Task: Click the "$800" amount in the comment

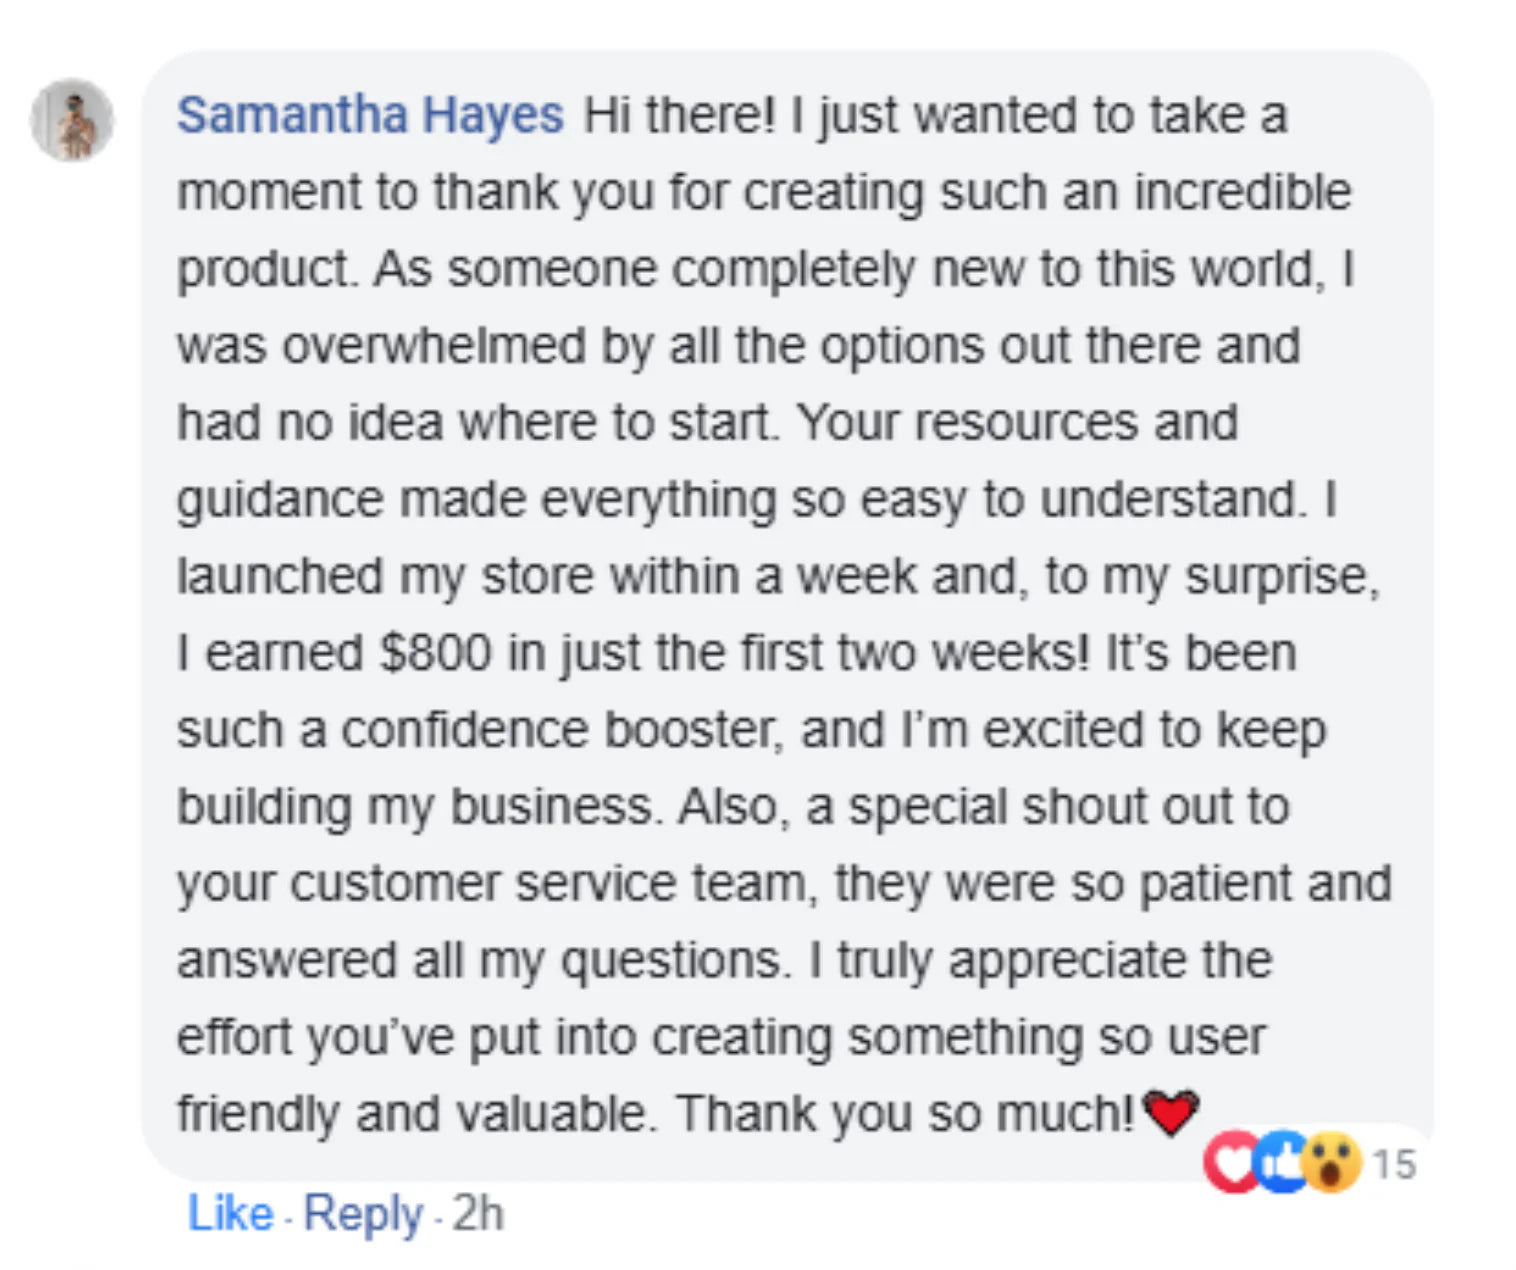Action: click(436, 653)
